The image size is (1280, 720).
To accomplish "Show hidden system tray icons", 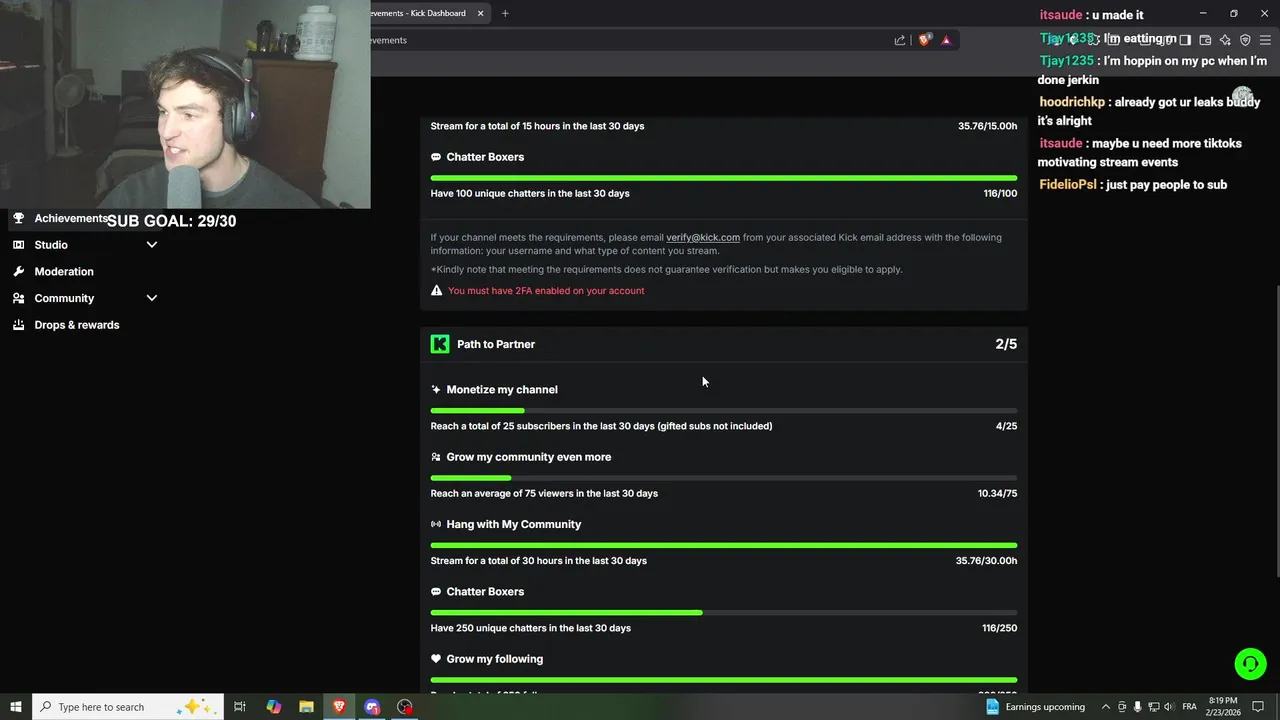I will tap(1106, 707).
